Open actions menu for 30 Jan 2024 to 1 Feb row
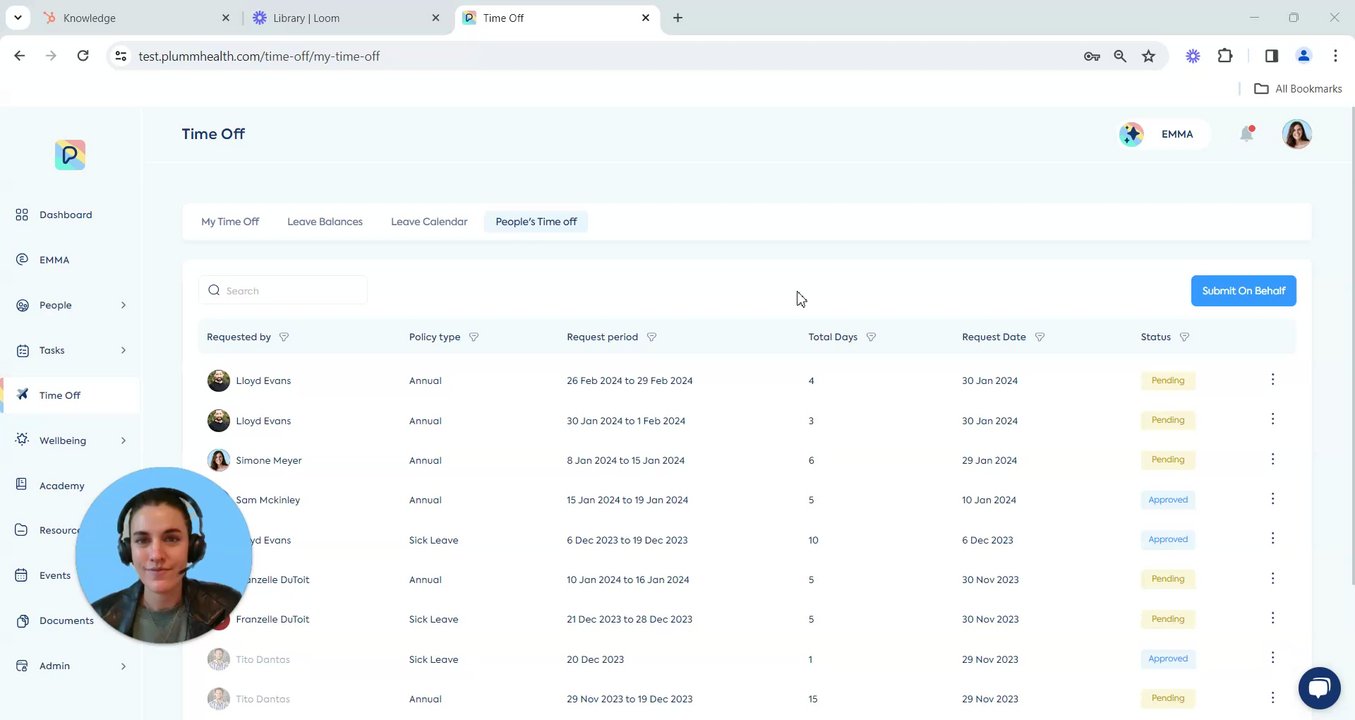The width and height of the screenshot is (1355, 720). 1273,419
